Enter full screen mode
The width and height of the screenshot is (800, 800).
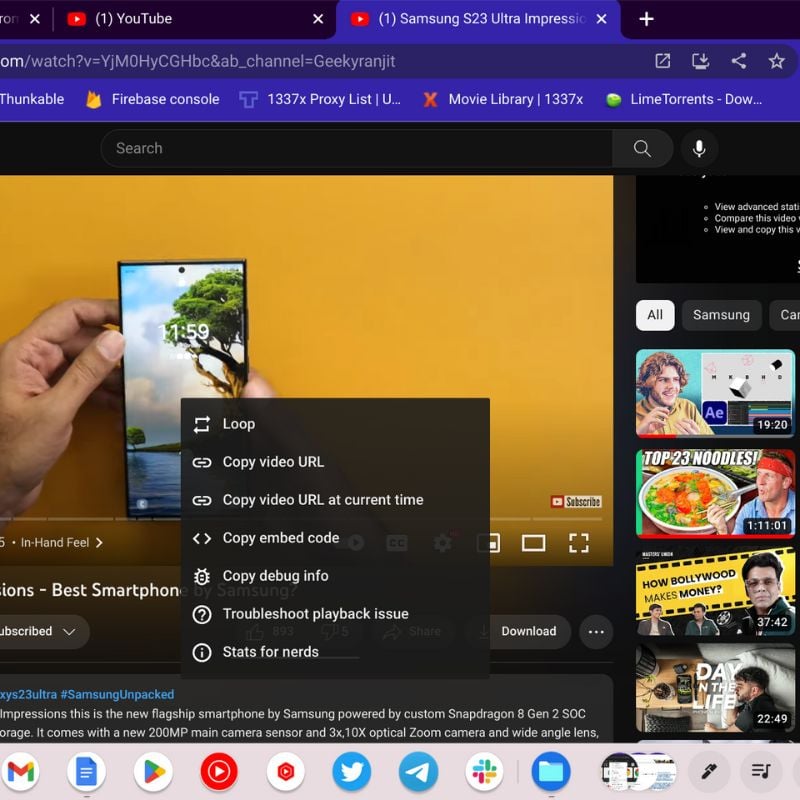(x=579, y=543)
